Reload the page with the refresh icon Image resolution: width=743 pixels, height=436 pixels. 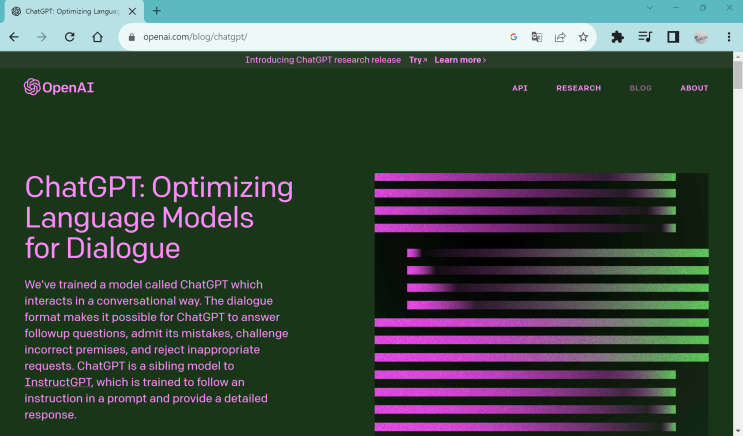[x=69, y=37]
